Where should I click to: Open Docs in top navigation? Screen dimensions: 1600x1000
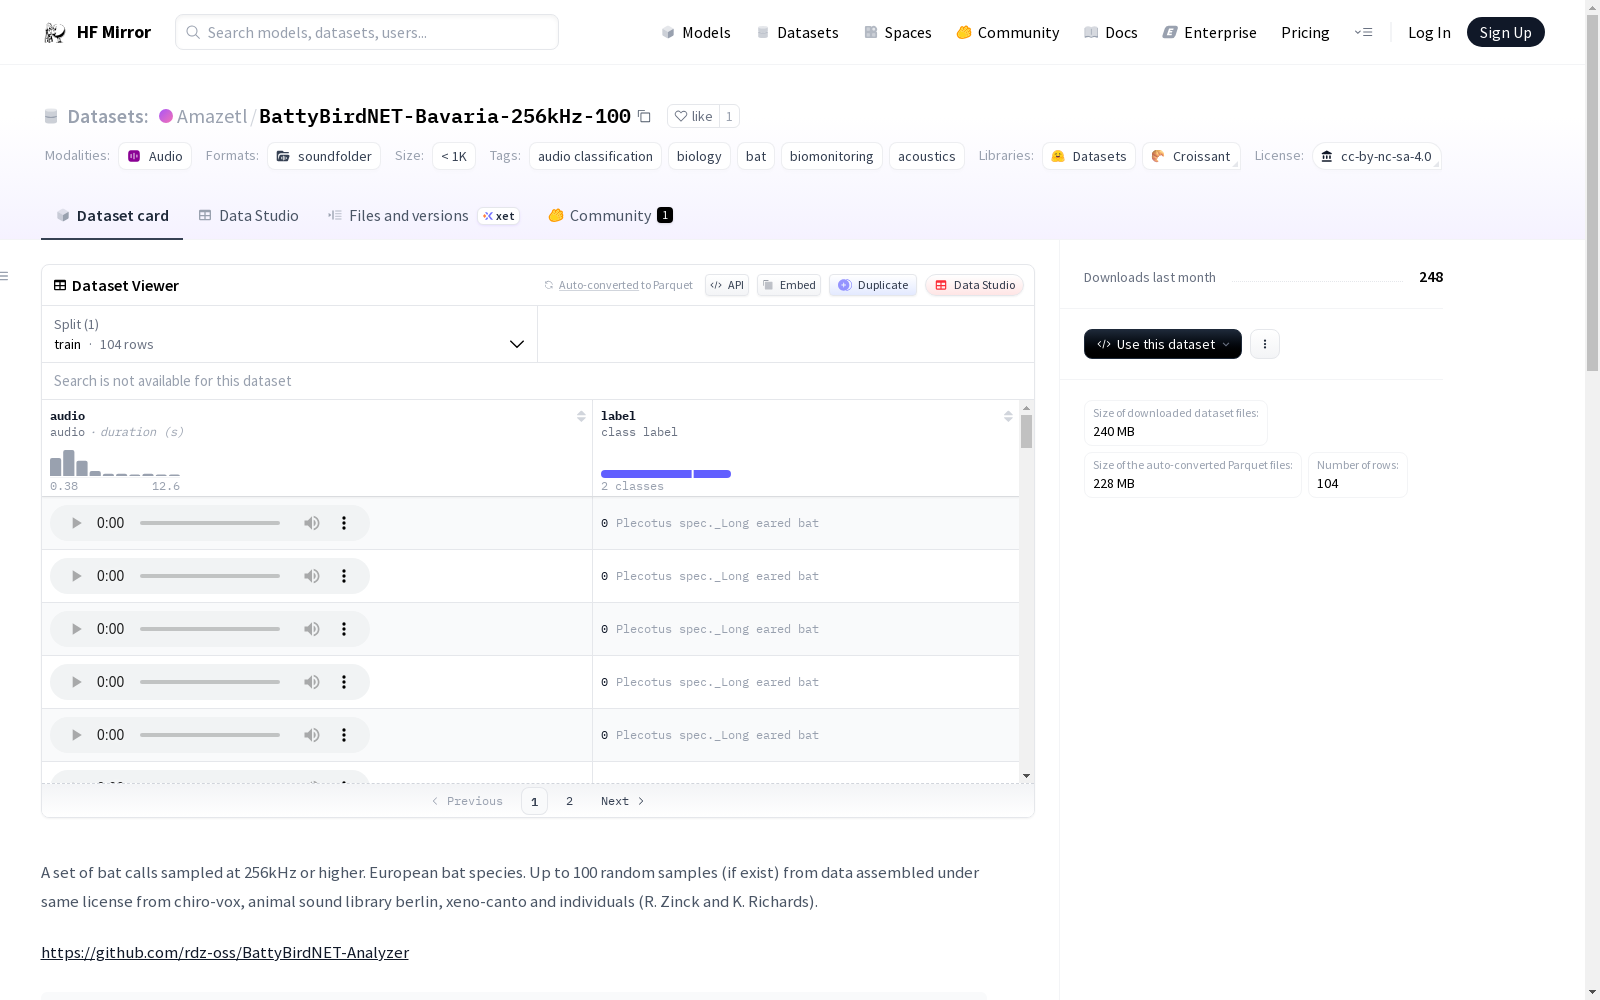(x=1111, y=32)
